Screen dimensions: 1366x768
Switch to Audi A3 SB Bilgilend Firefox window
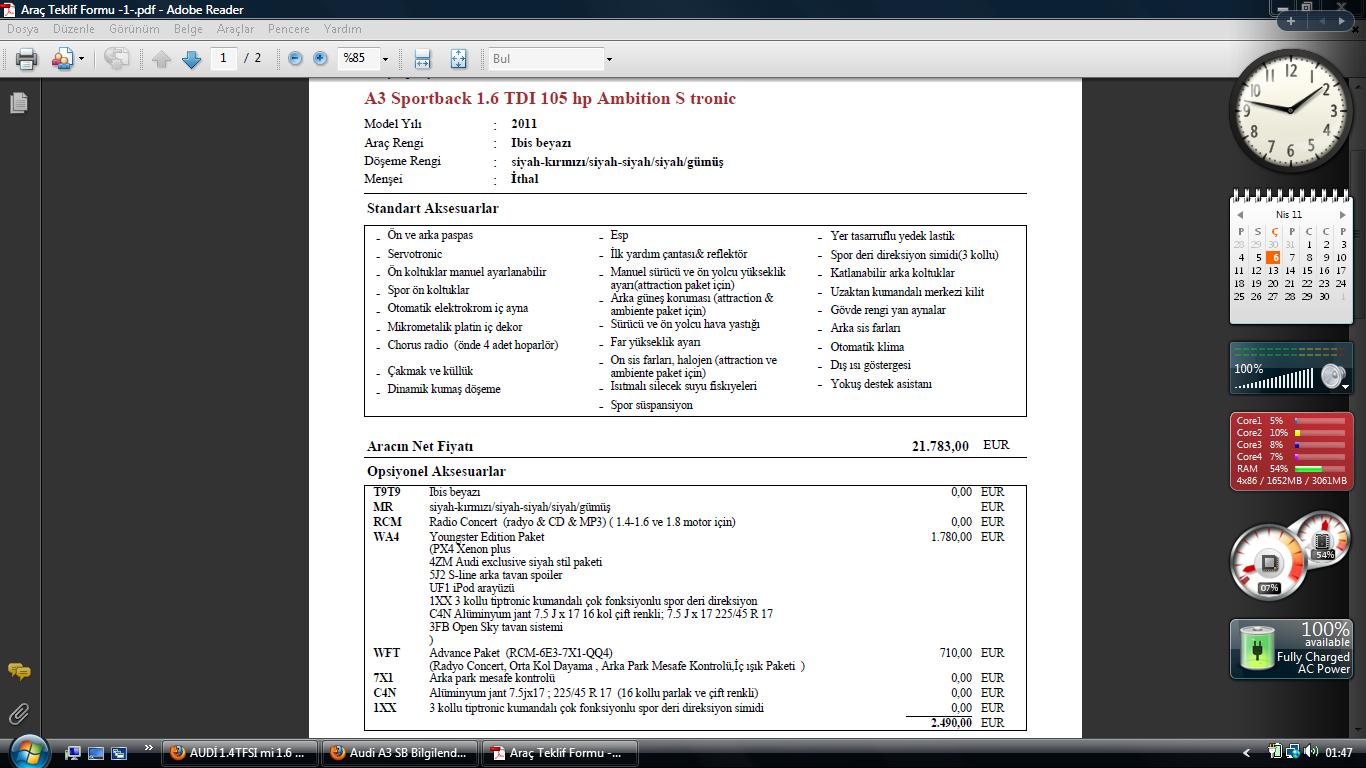pos(400,753)
